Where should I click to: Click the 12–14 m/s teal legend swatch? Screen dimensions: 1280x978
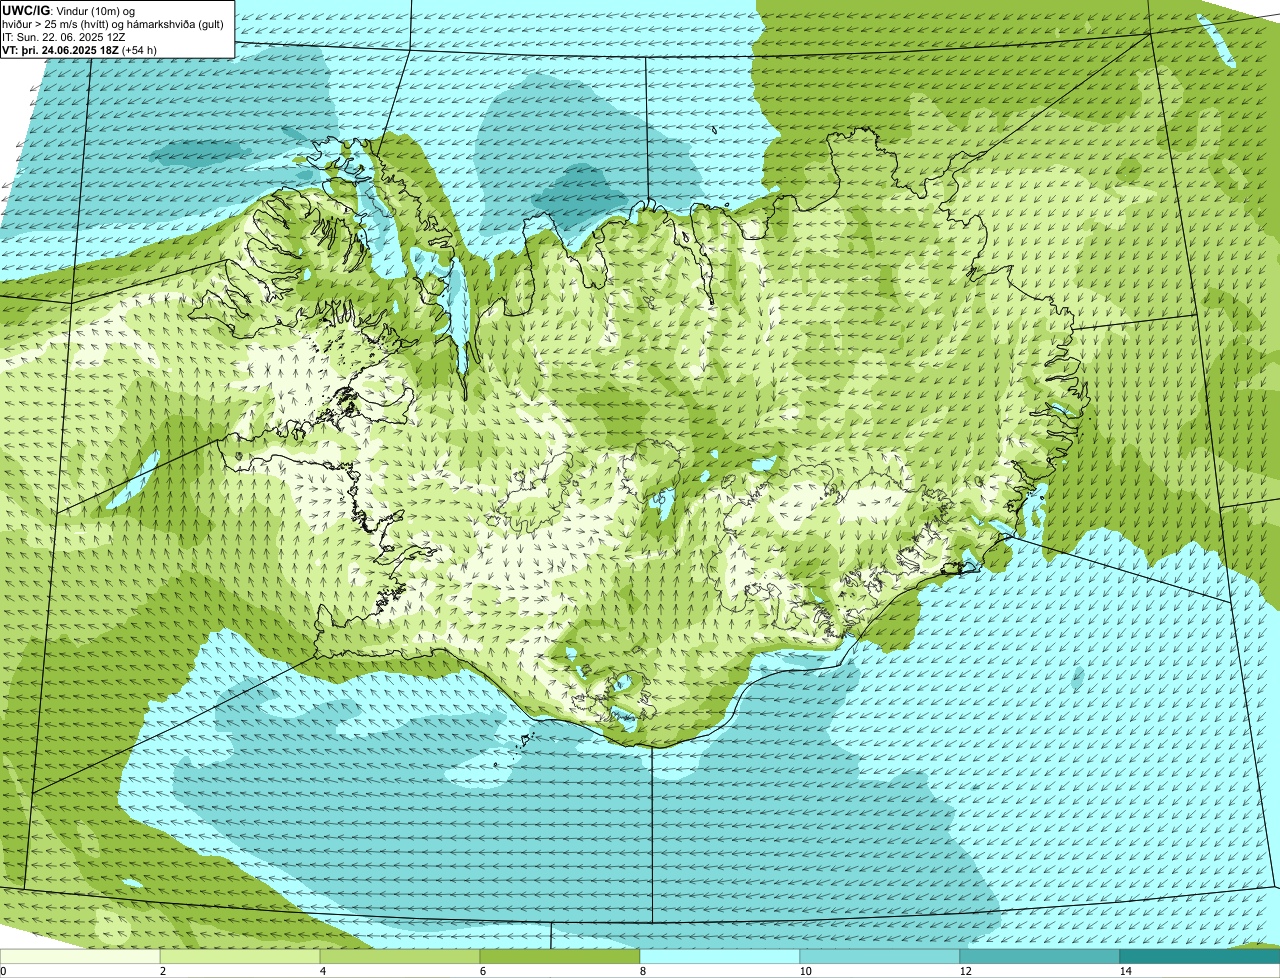1040,956
